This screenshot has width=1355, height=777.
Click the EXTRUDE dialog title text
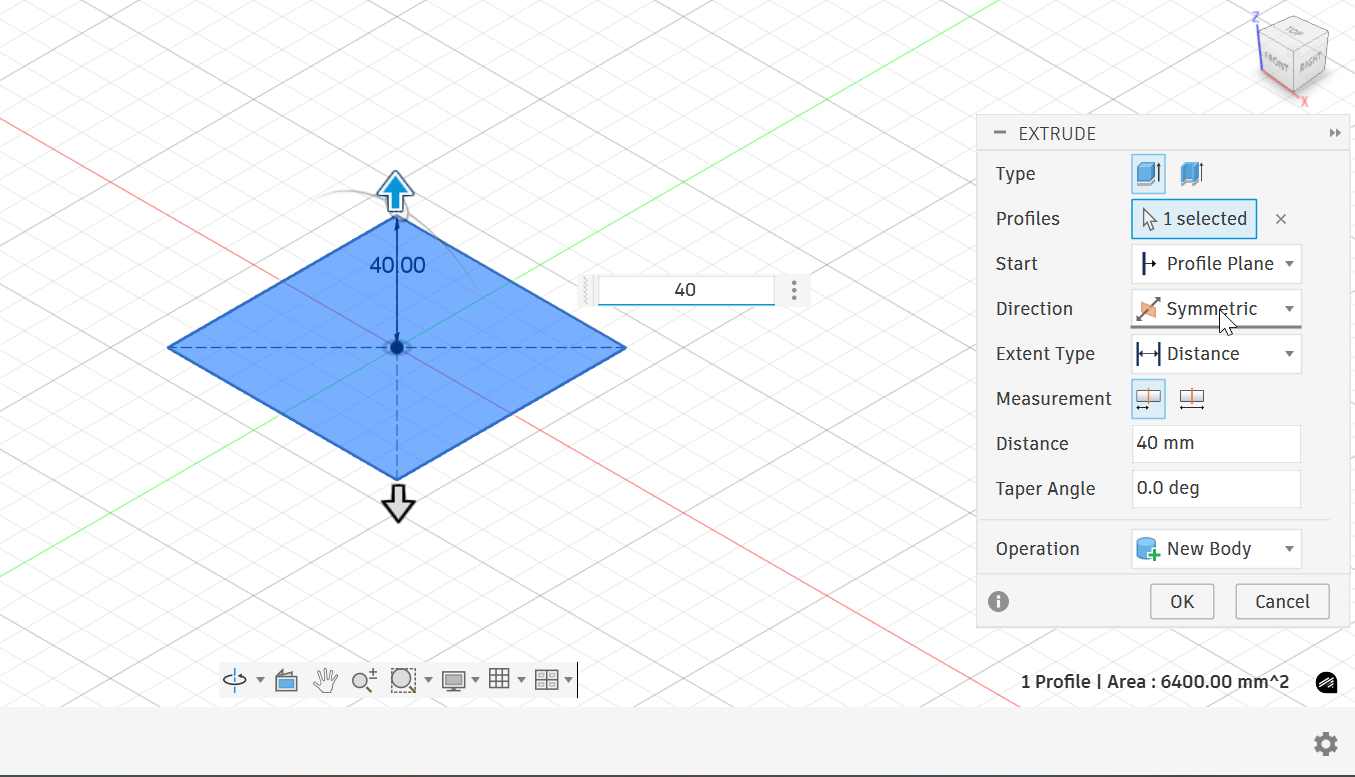coord(1057,134)
